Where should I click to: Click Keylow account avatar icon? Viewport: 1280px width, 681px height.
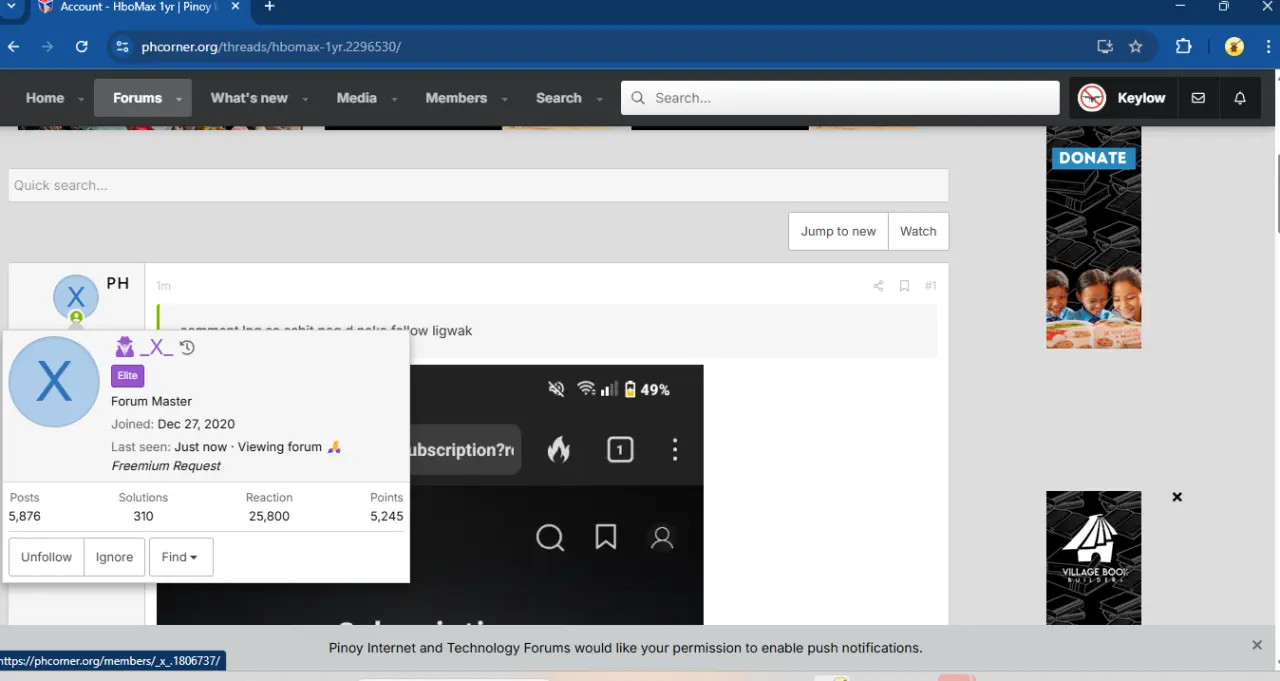coord(1092,98)
